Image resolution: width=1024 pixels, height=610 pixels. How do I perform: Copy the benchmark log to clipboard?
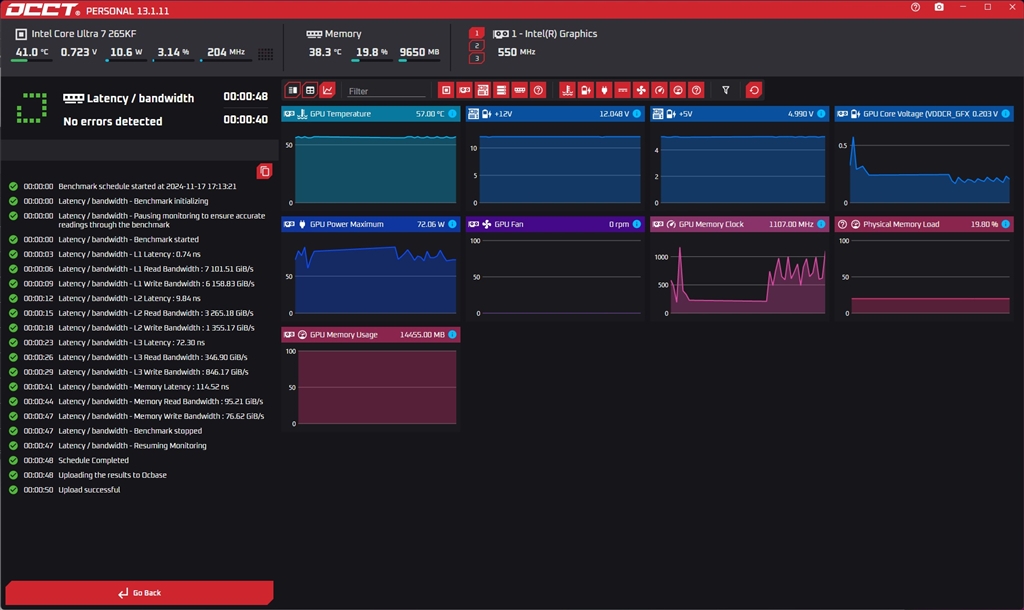pos(264,171)
